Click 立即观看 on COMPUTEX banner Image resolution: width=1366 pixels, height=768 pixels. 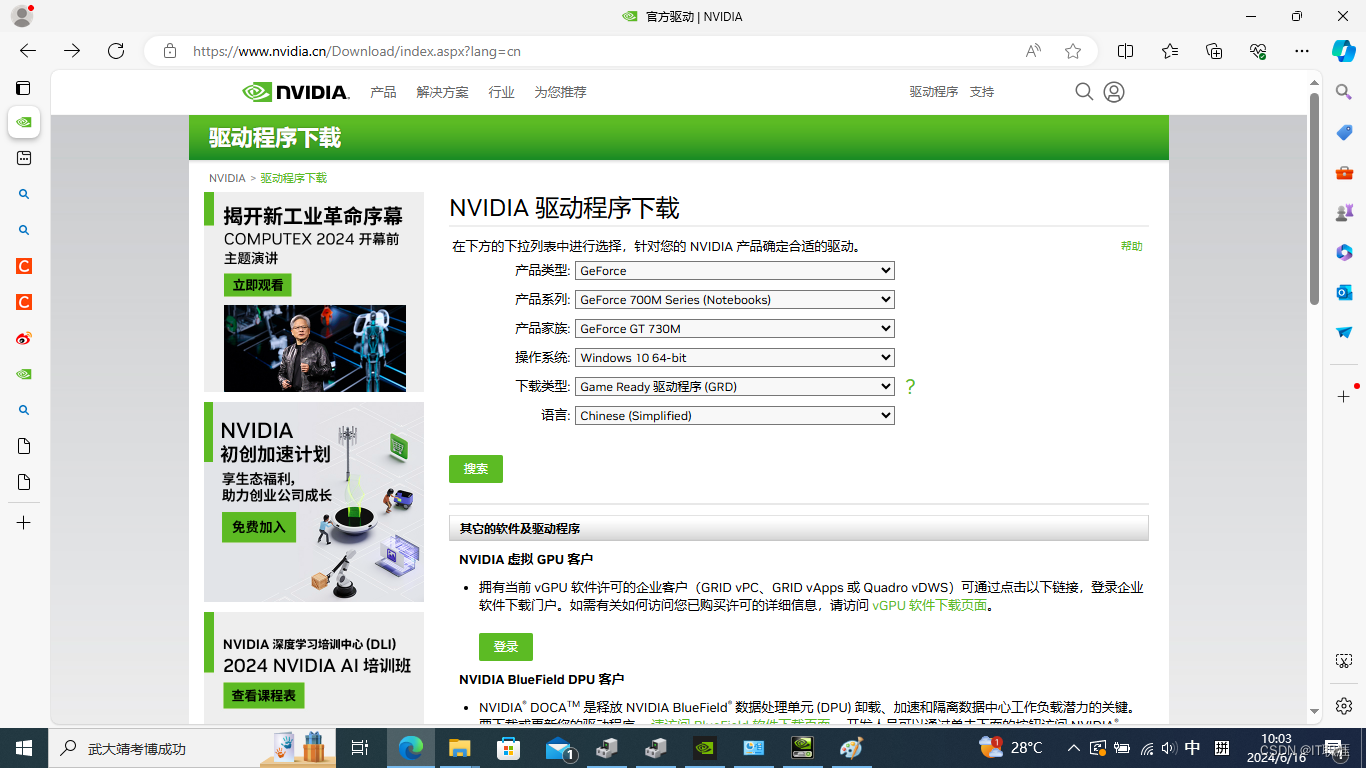(258, 285)
